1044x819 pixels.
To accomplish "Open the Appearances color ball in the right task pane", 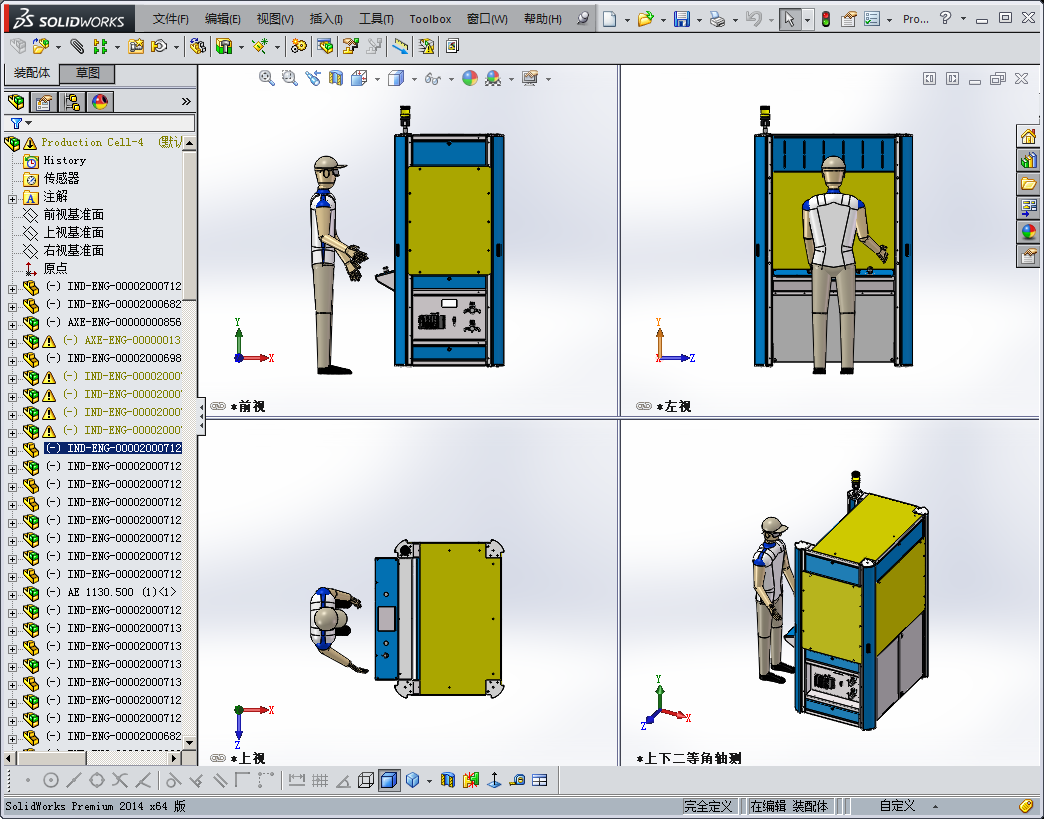I will (1028, 232).
